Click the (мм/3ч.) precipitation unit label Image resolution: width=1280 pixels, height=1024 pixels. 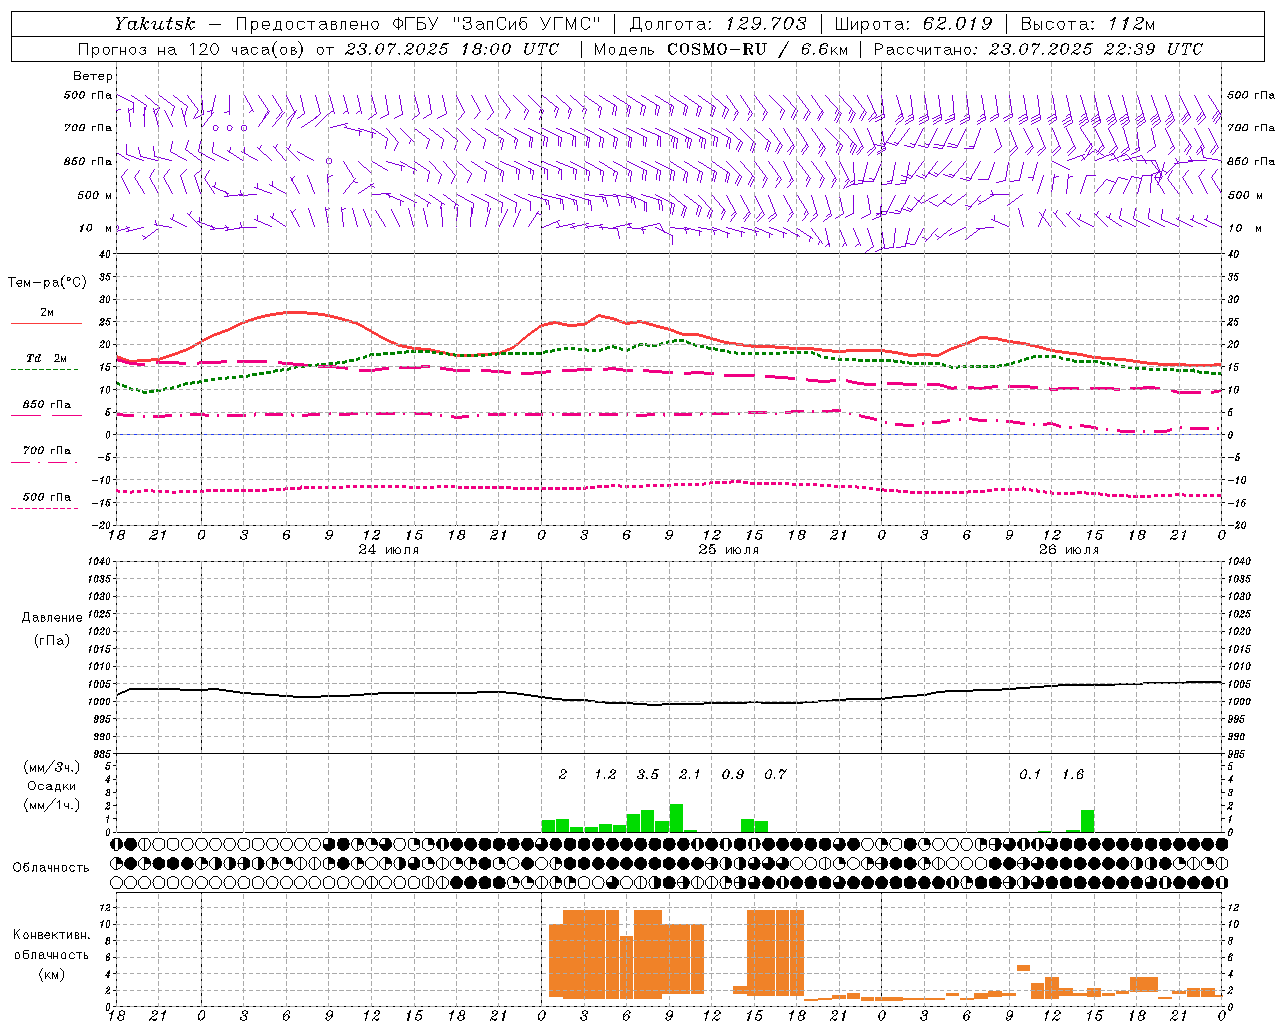pos(52,767)
